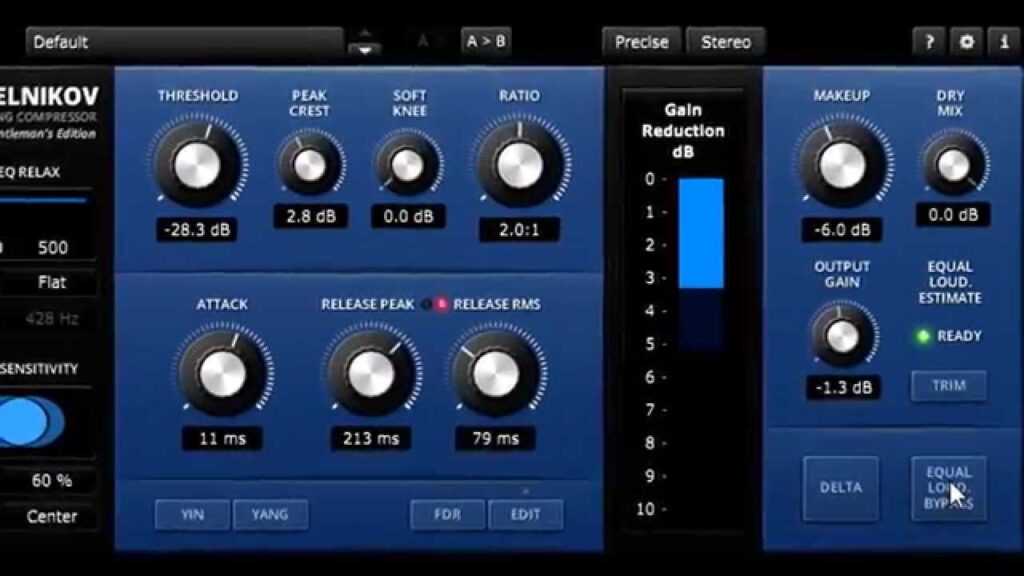This screenshot has height=576, width=1024.
Task: Open the Default preset dropdown
Action: coord(184,42)
